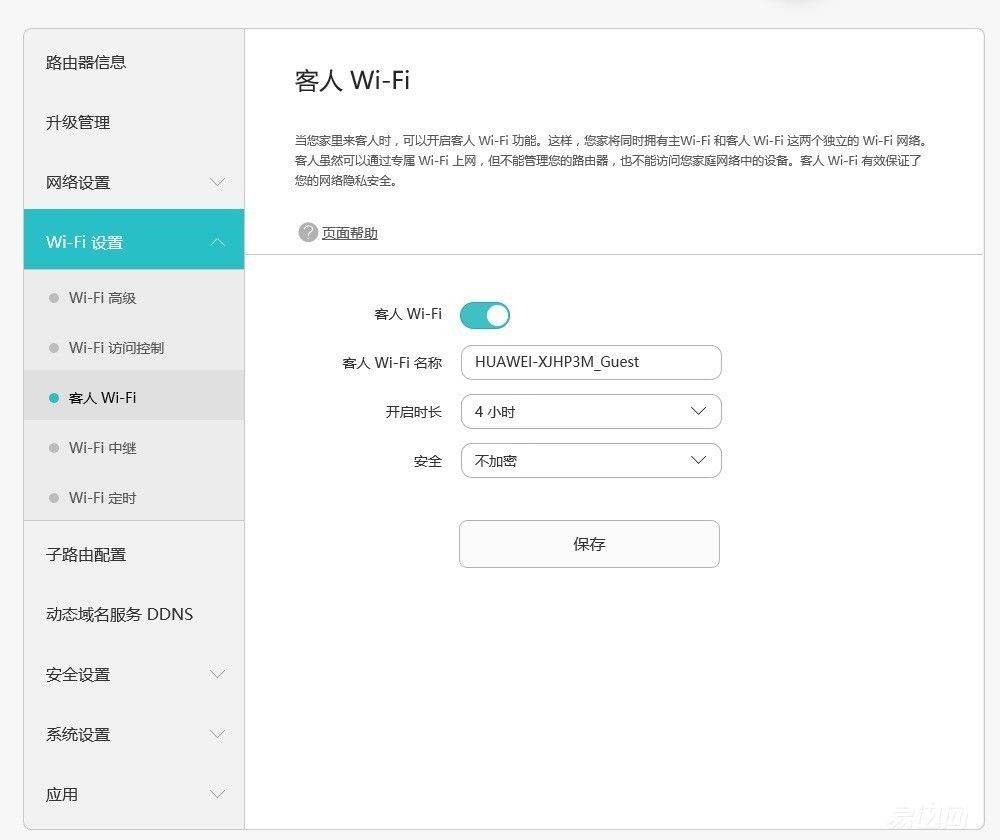Click the 系统设置 sidebar label
1000x840 pixels.
[x=78, y=734]
